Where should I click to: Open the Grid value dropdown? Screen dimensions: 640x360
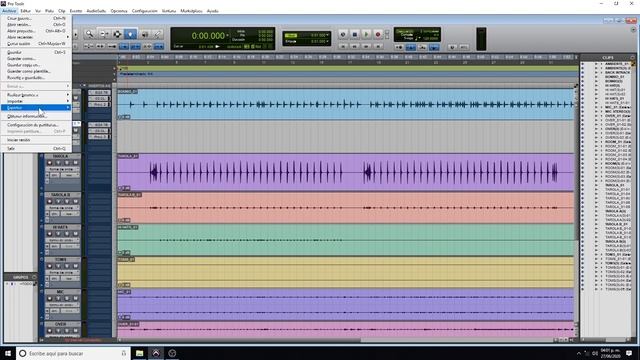tap(327, 35)
